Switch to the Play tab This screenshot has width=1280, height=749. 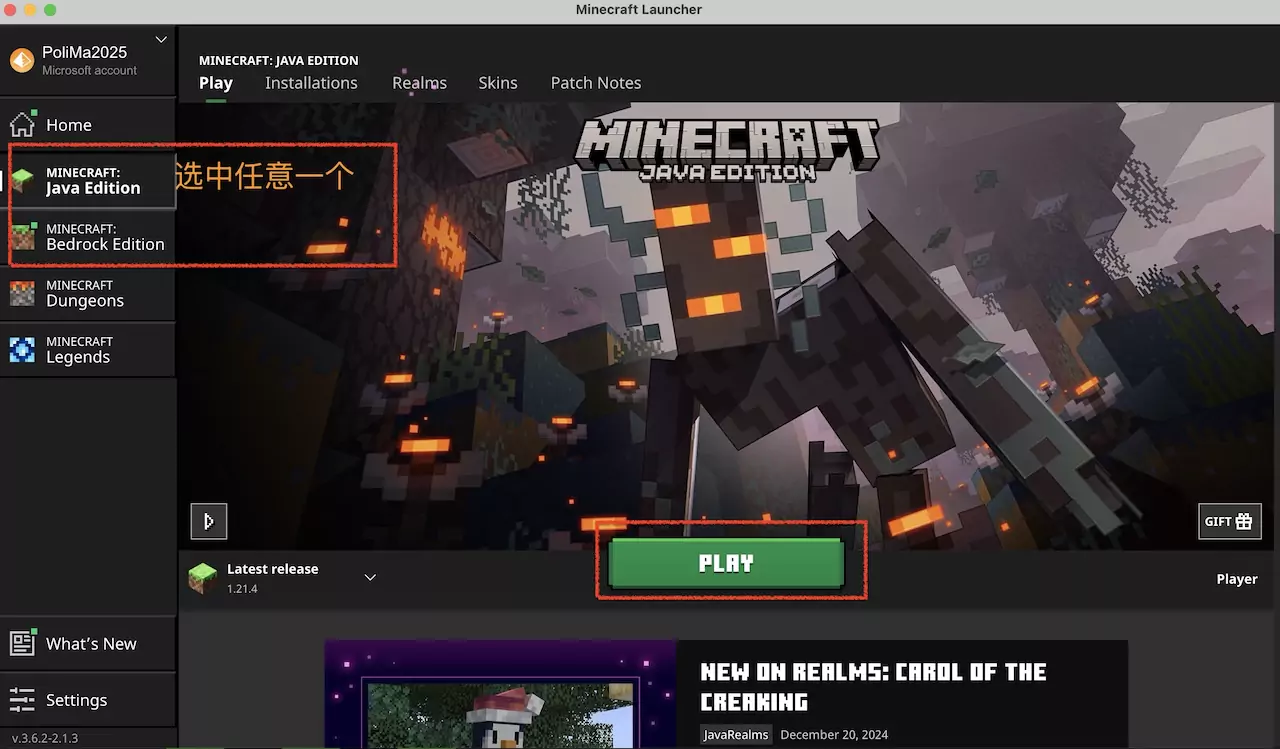(x=216, y=83)
